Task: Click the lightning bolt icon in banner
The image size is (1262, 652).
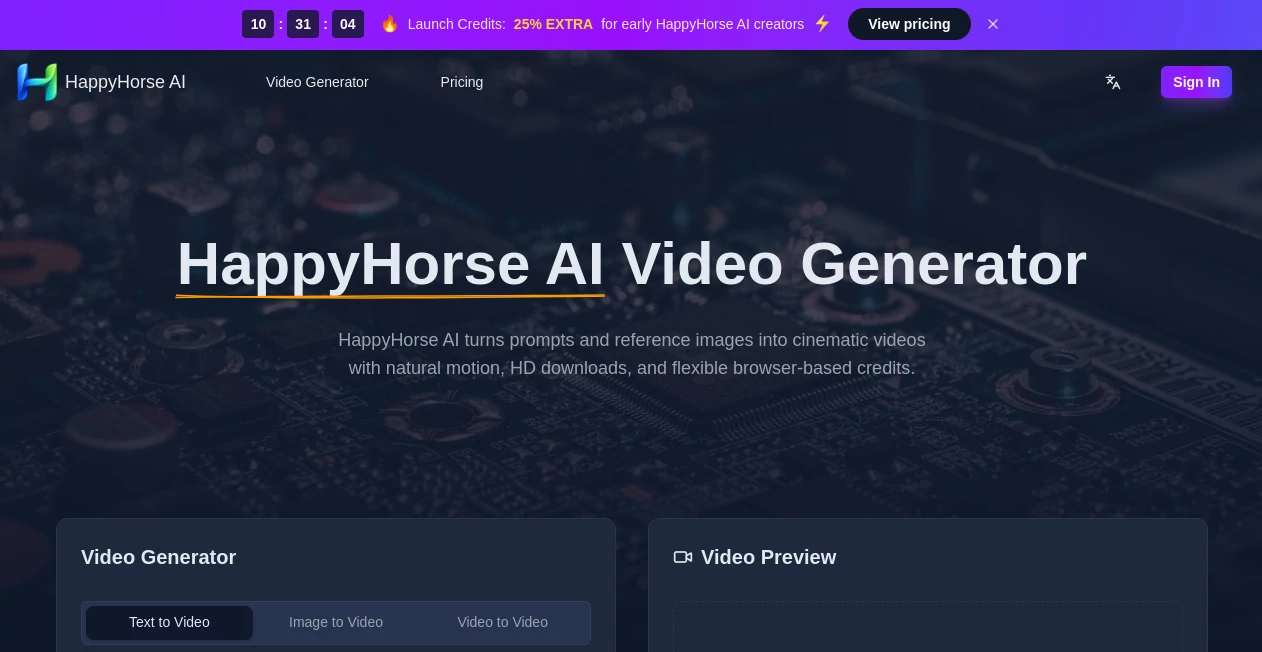Action: pyautogui.click(x=822, y=24)
